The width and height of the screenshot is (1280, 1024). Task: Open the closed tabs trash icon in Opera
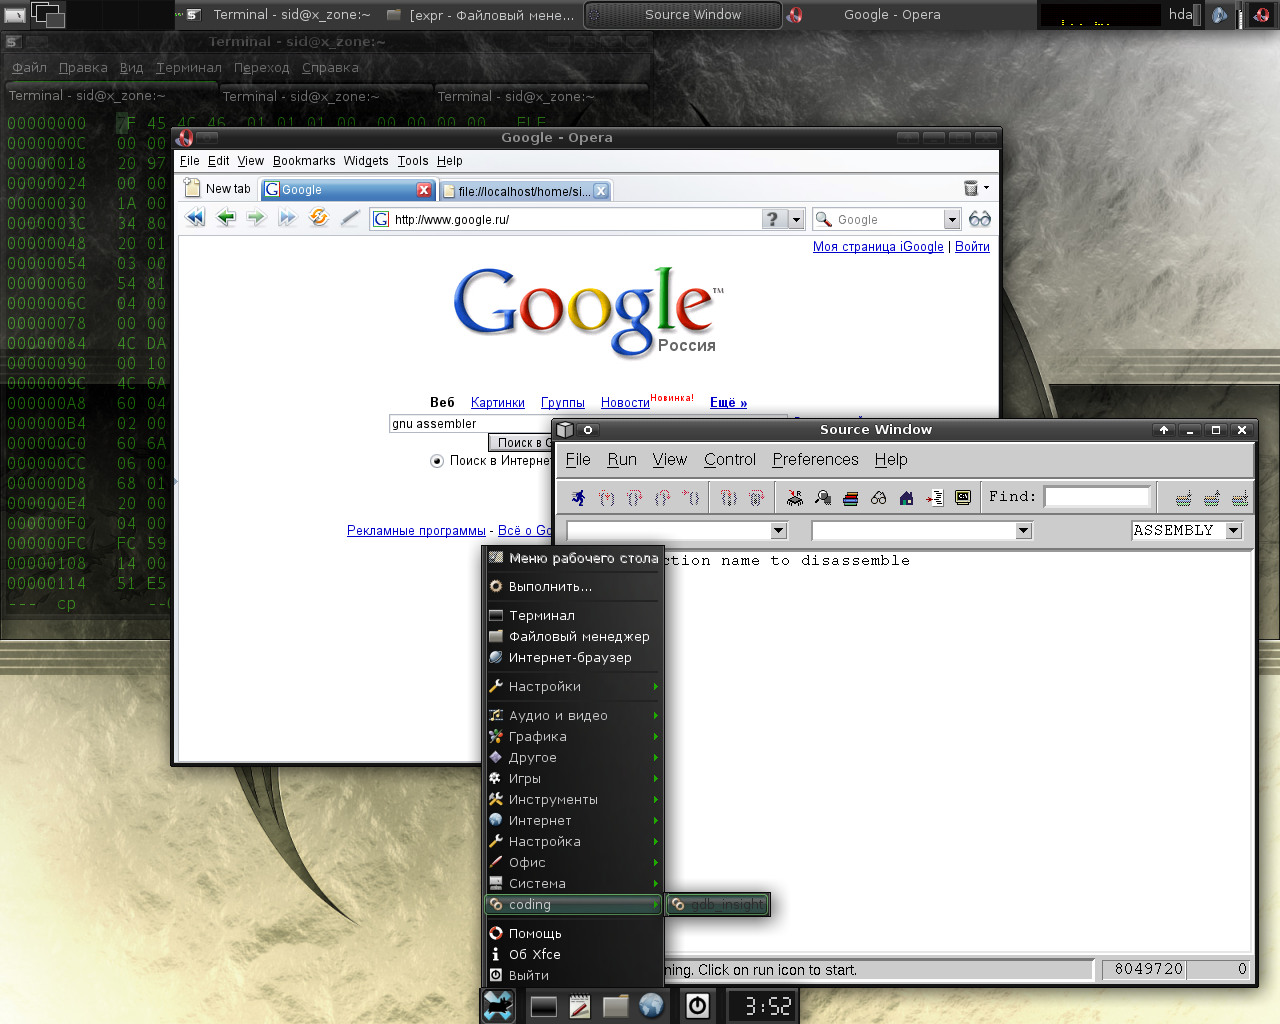[970, 188]
